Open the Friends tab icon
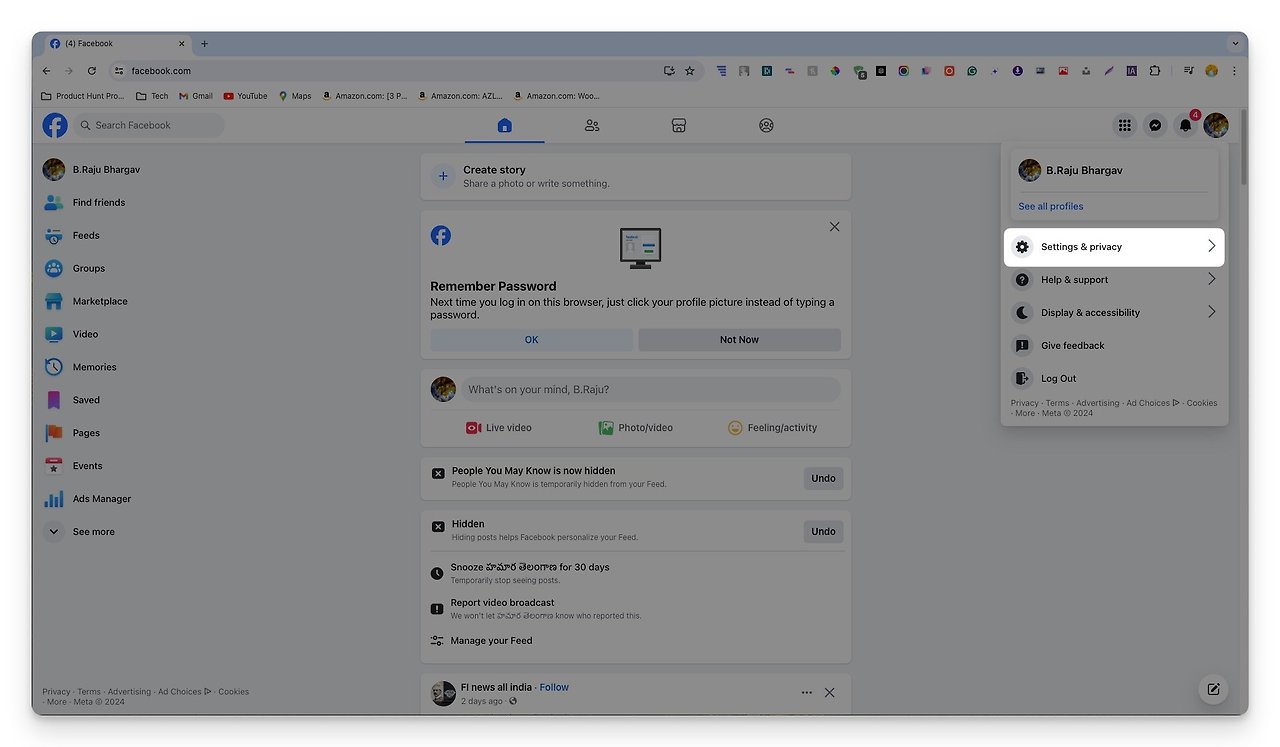This screenshot has height=747, width=1280. click(x=592, y=125)
